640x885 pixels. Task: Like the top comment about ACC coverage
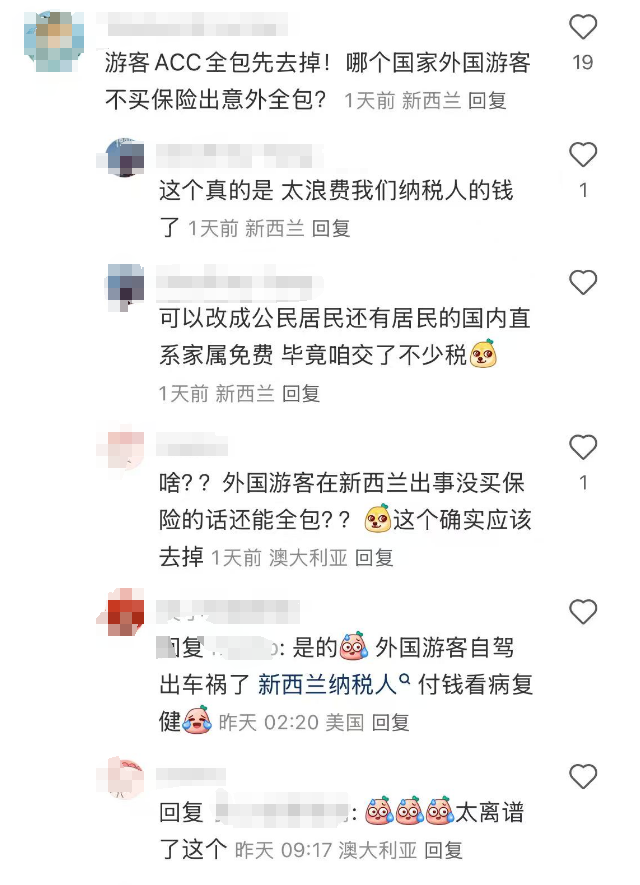583,27
